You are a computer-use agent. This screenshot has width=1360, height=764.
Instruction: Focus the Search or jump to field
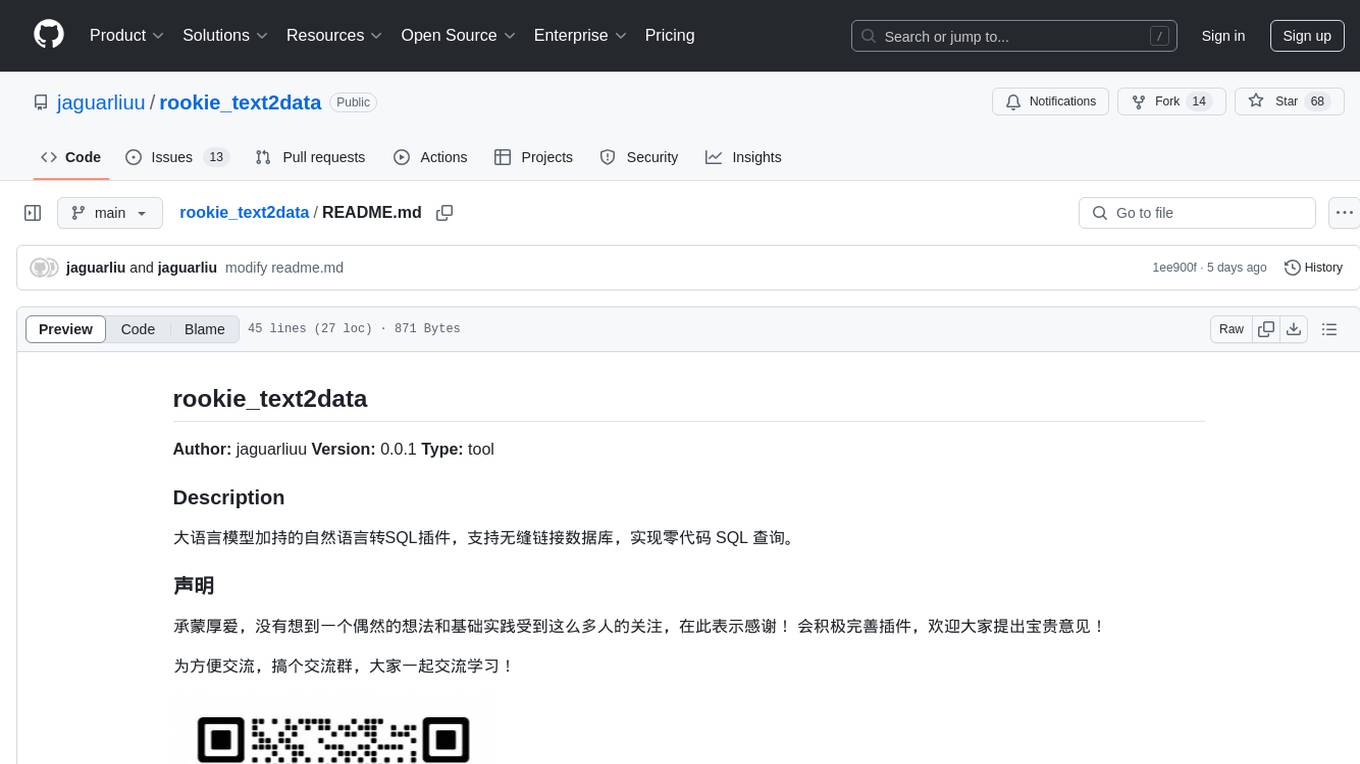(x=1014, y=36)
